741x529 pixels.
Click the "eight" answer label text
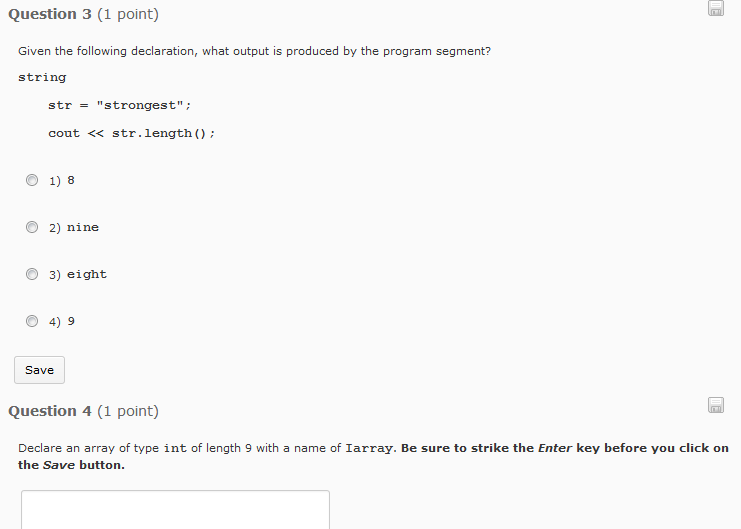87,275
